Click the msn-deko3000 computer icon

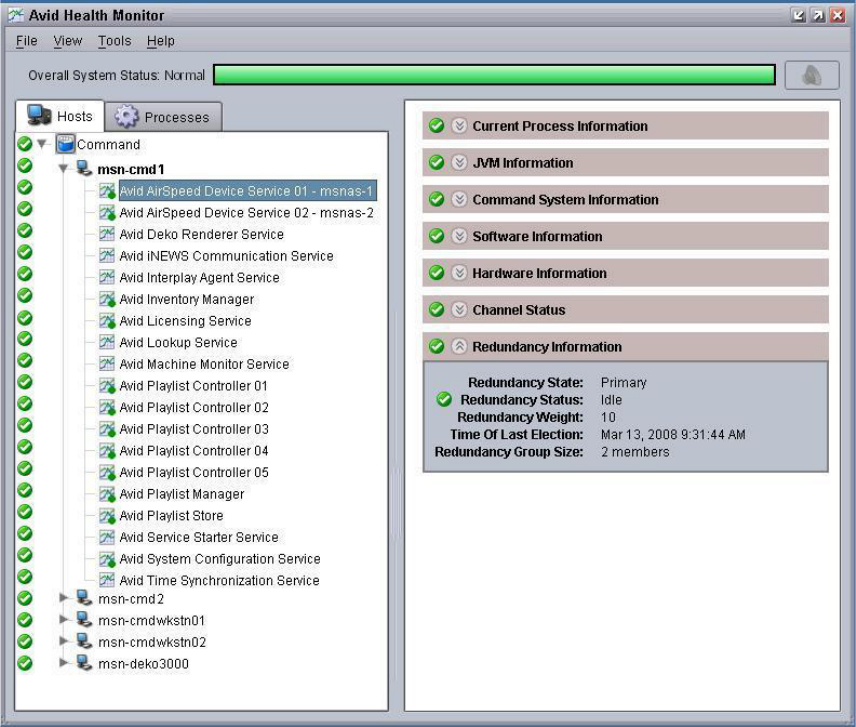pos(84,663)
